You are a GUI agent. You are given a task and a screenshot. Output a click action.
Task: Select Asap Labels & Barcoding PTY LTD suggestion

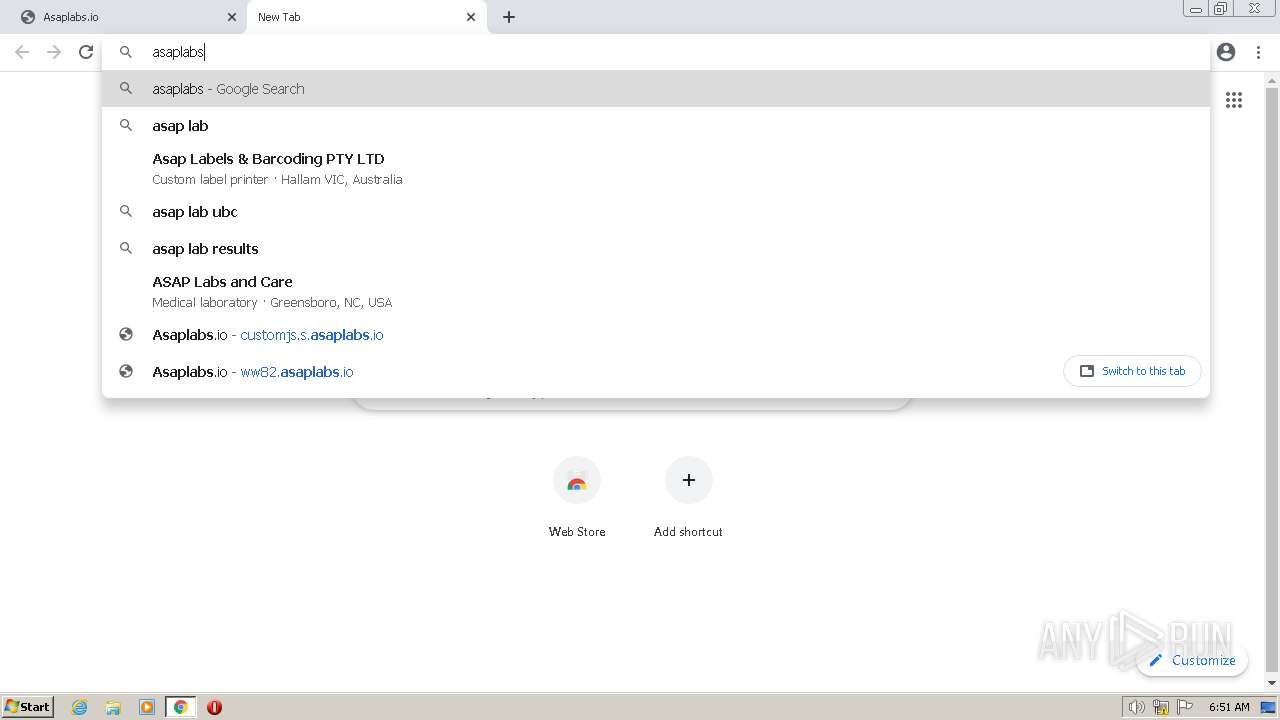click(656, 168)
